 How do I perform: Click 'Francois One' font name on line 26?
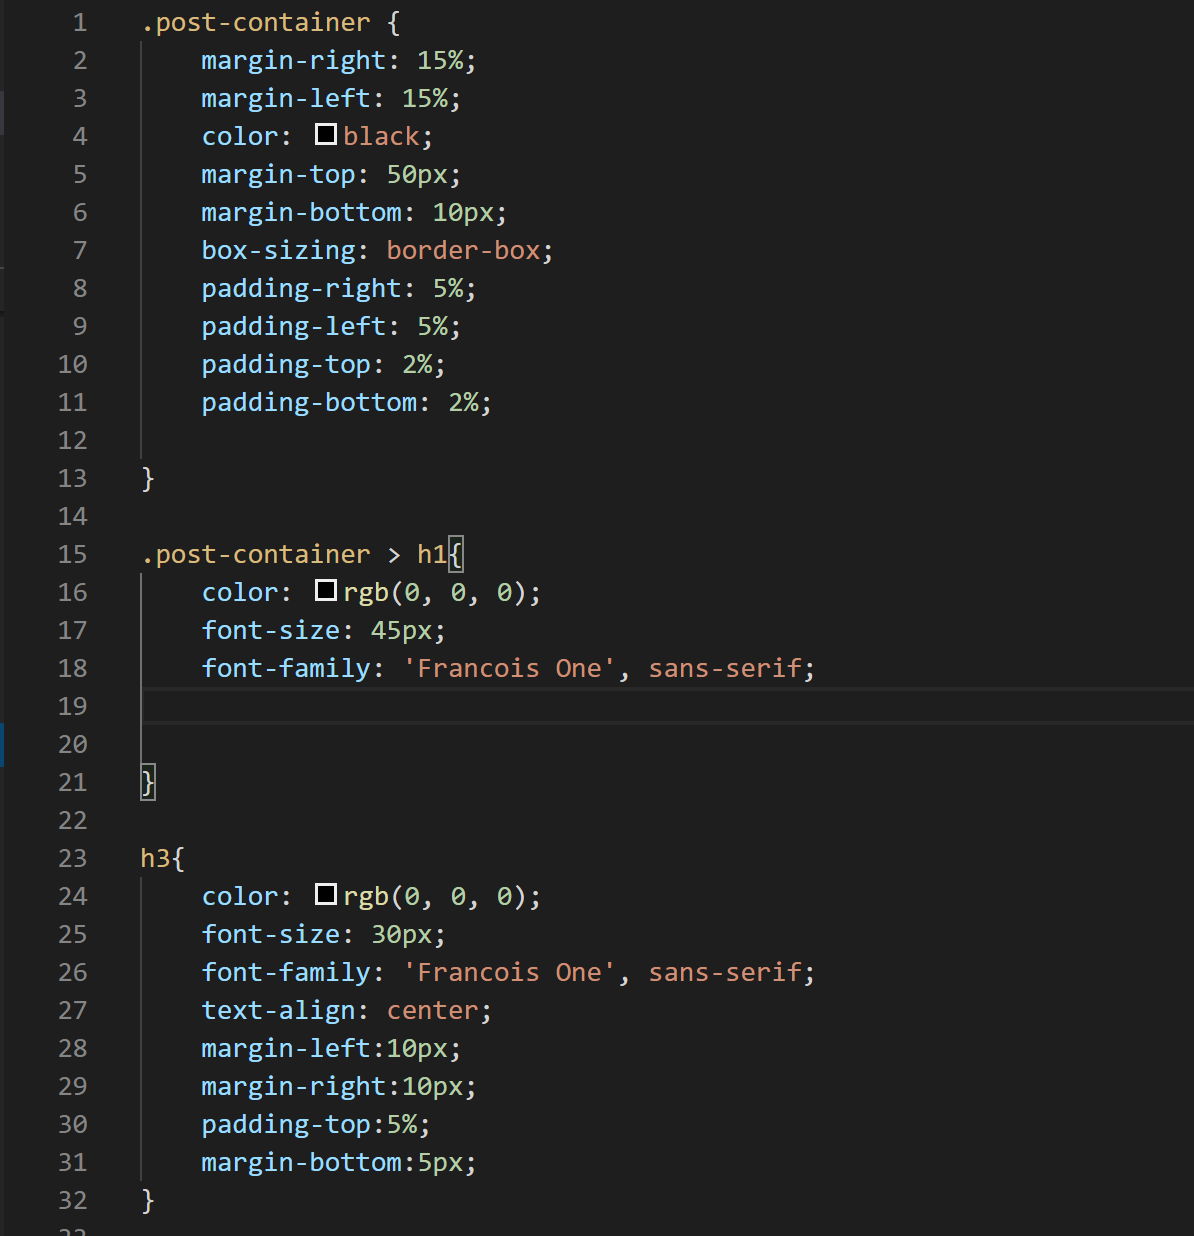coord(509,972)
